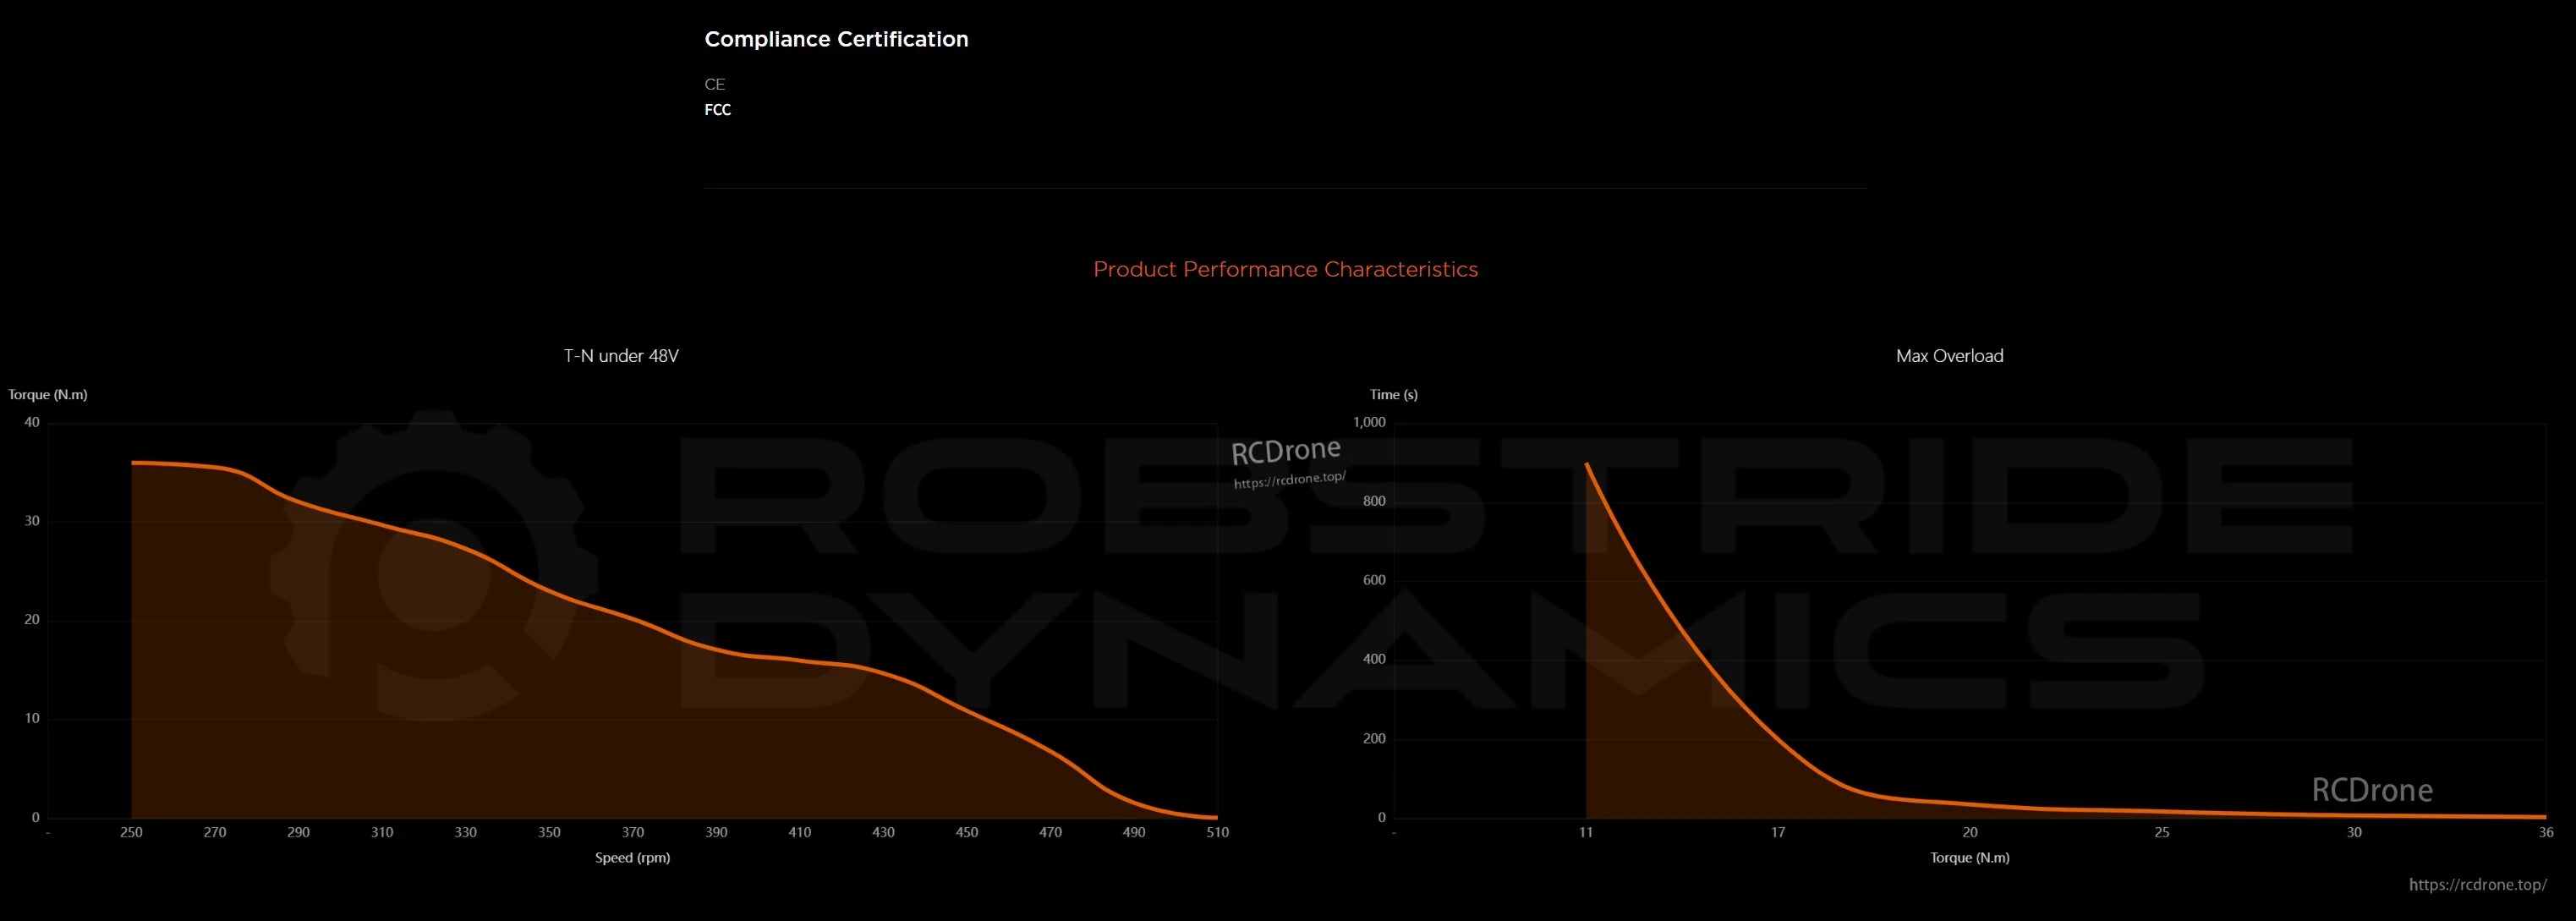
Task: Click the 250 rpm tick label
Action: coord(131,832)
